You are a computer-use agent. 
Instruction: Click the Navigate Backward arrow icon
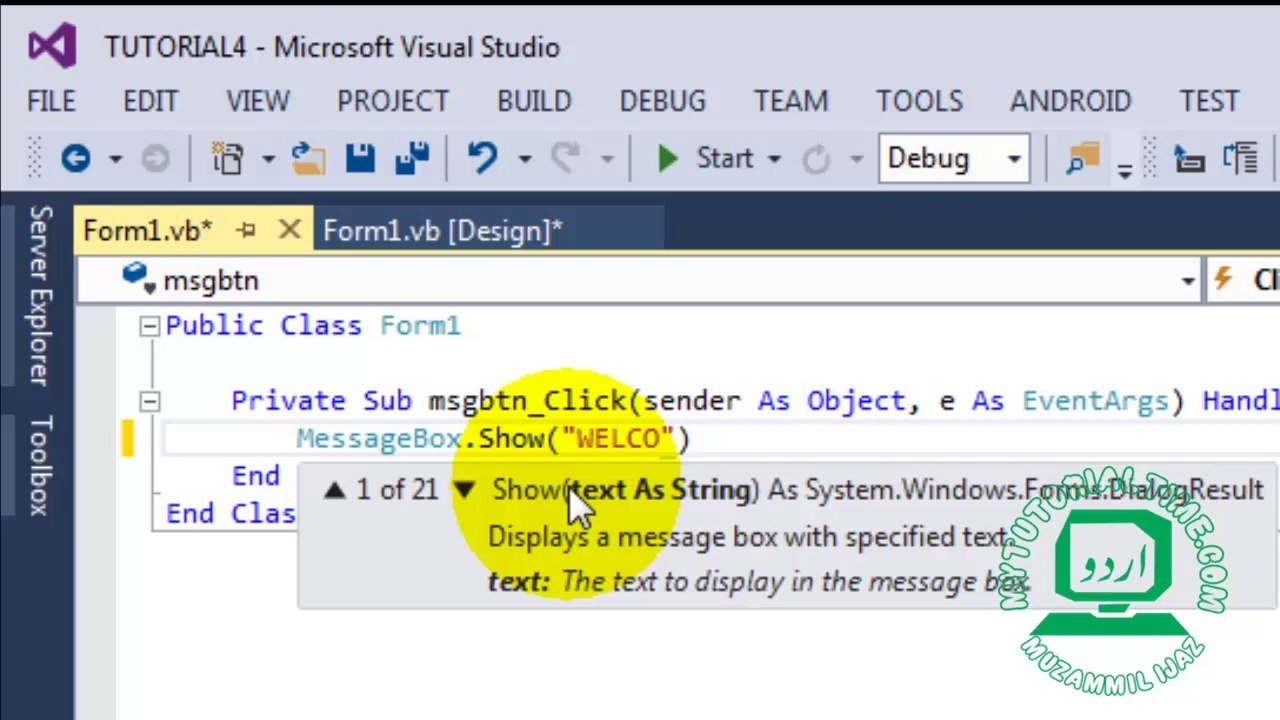tap(76, 159)
